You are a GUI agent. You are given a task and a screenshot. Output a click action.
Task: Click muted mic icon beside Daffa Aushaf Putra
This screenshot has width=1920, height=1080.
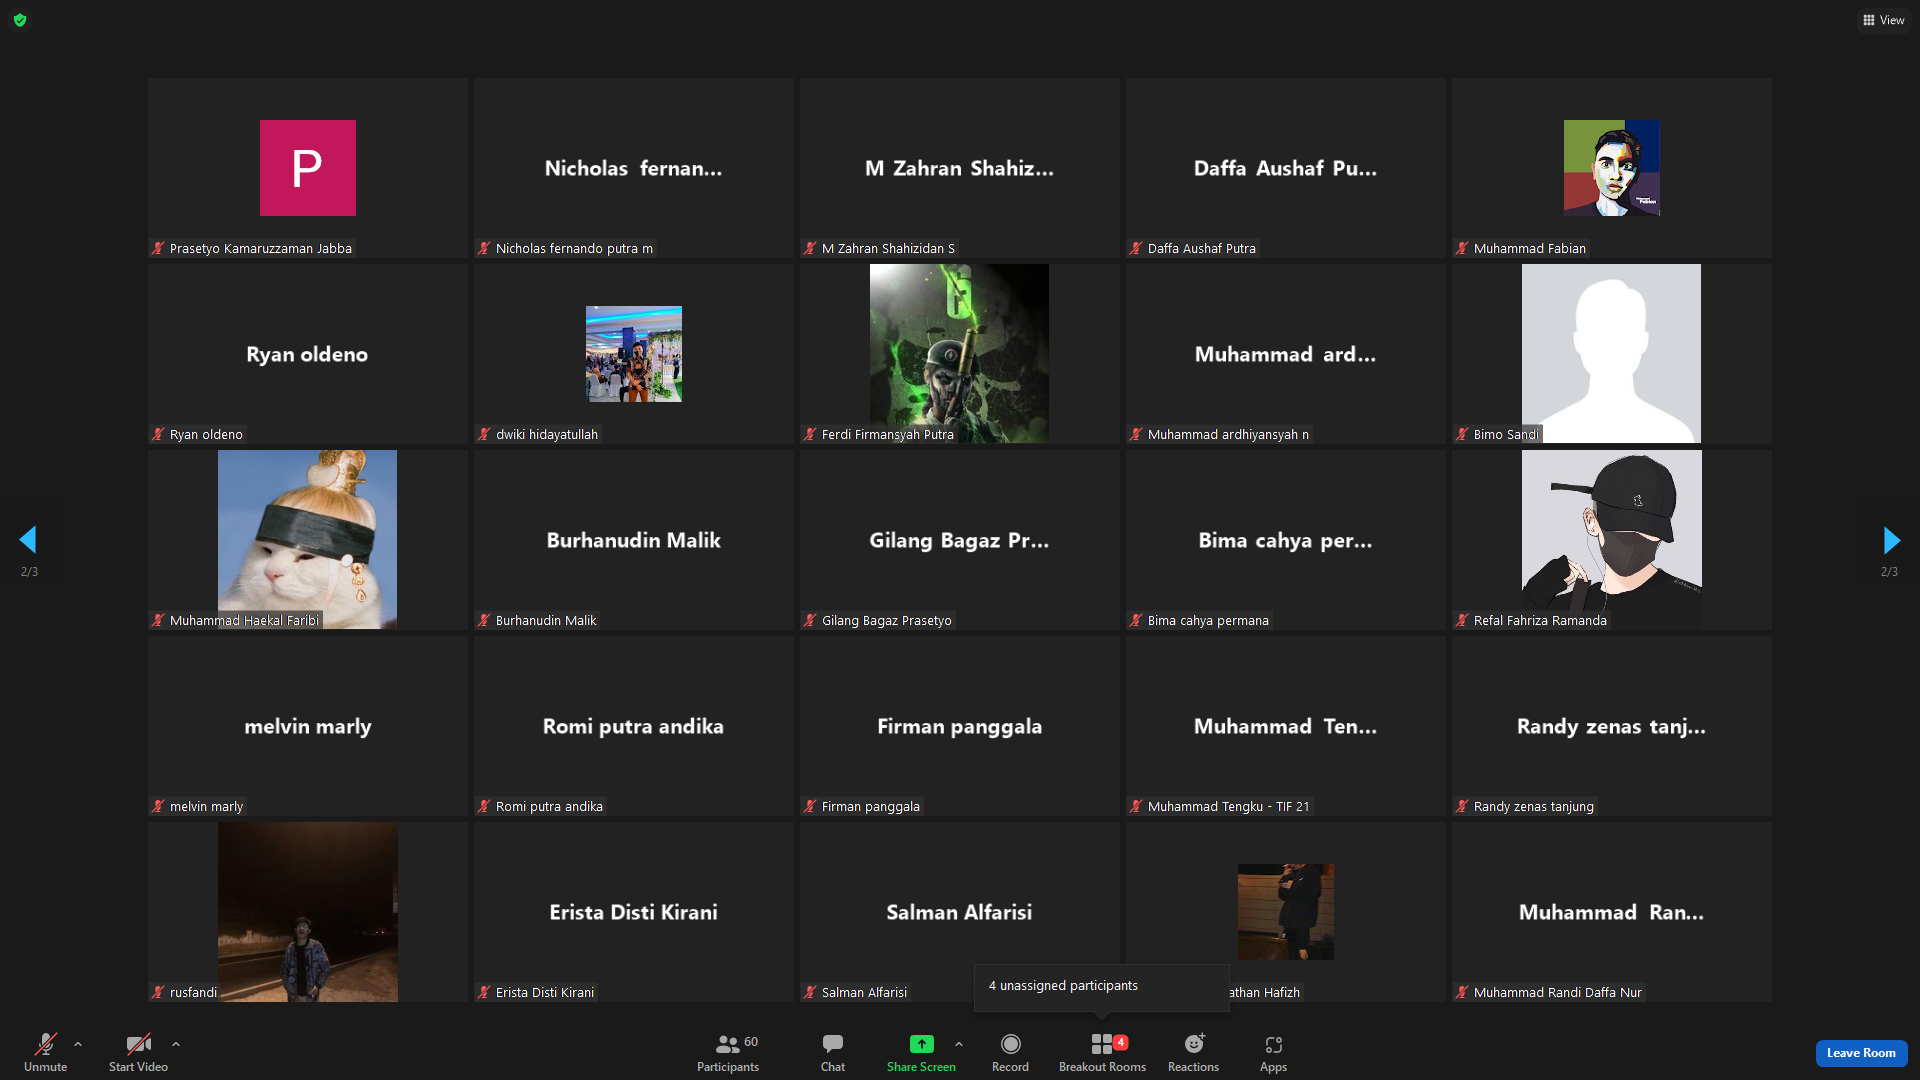[x=1136, y=248]
